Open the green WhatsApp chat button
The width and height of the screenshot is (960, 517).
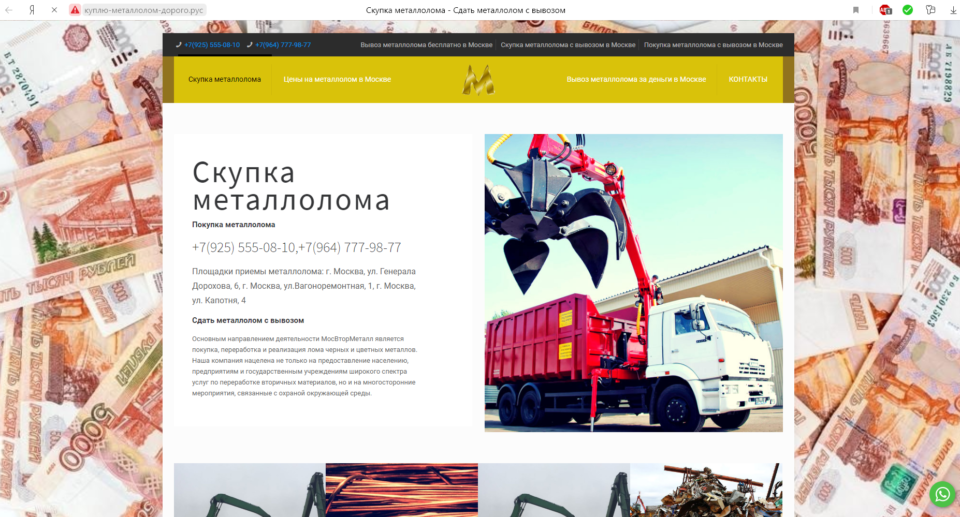(x=942, y=494)
